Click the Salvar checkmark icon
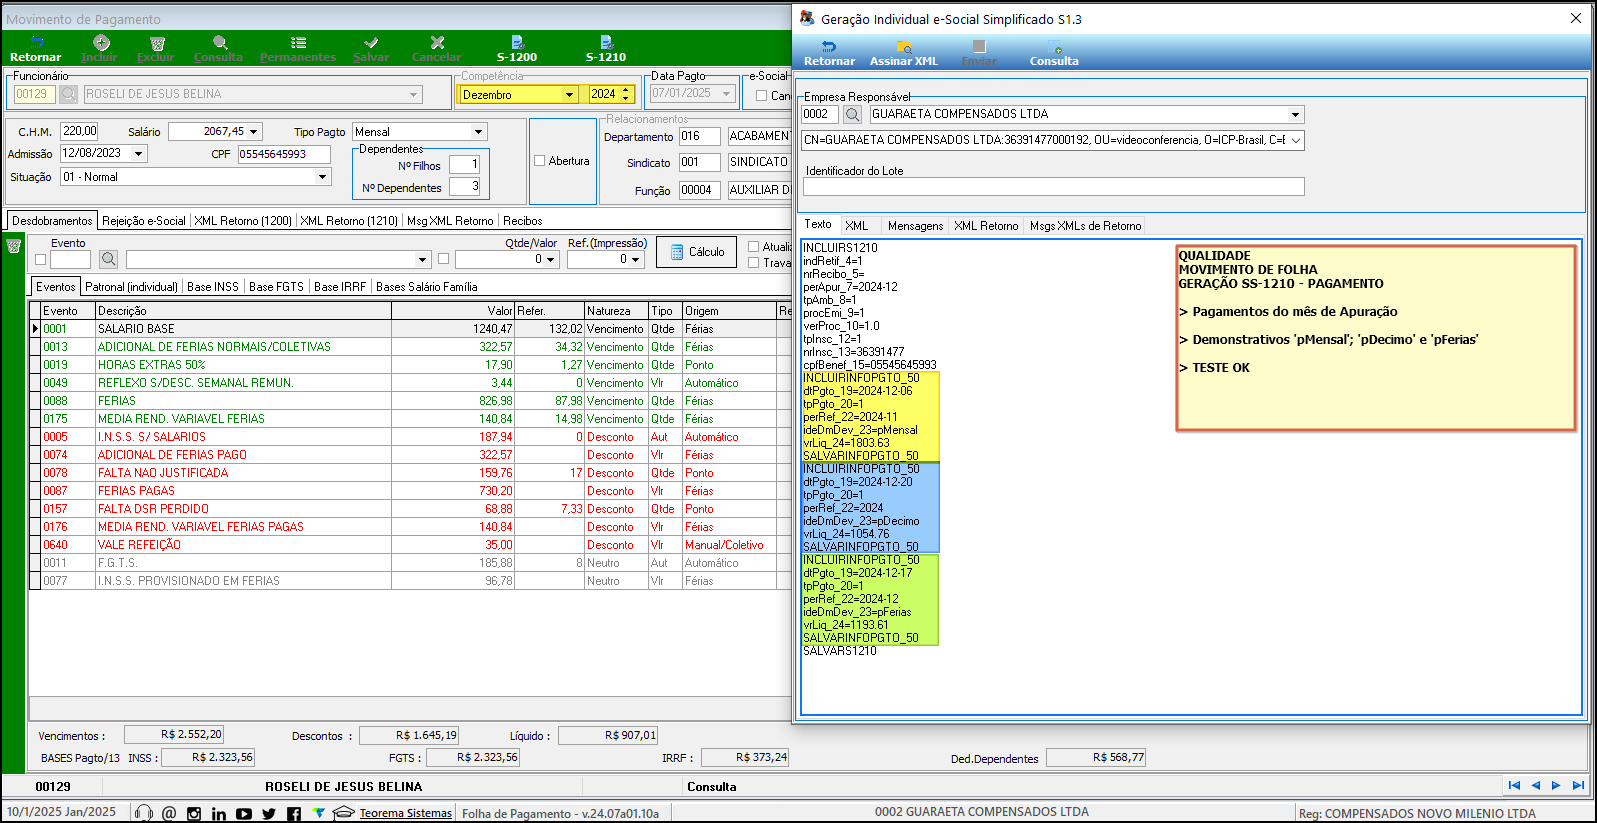This screenshot has height=823, width=1597. [x=371, y=49]
